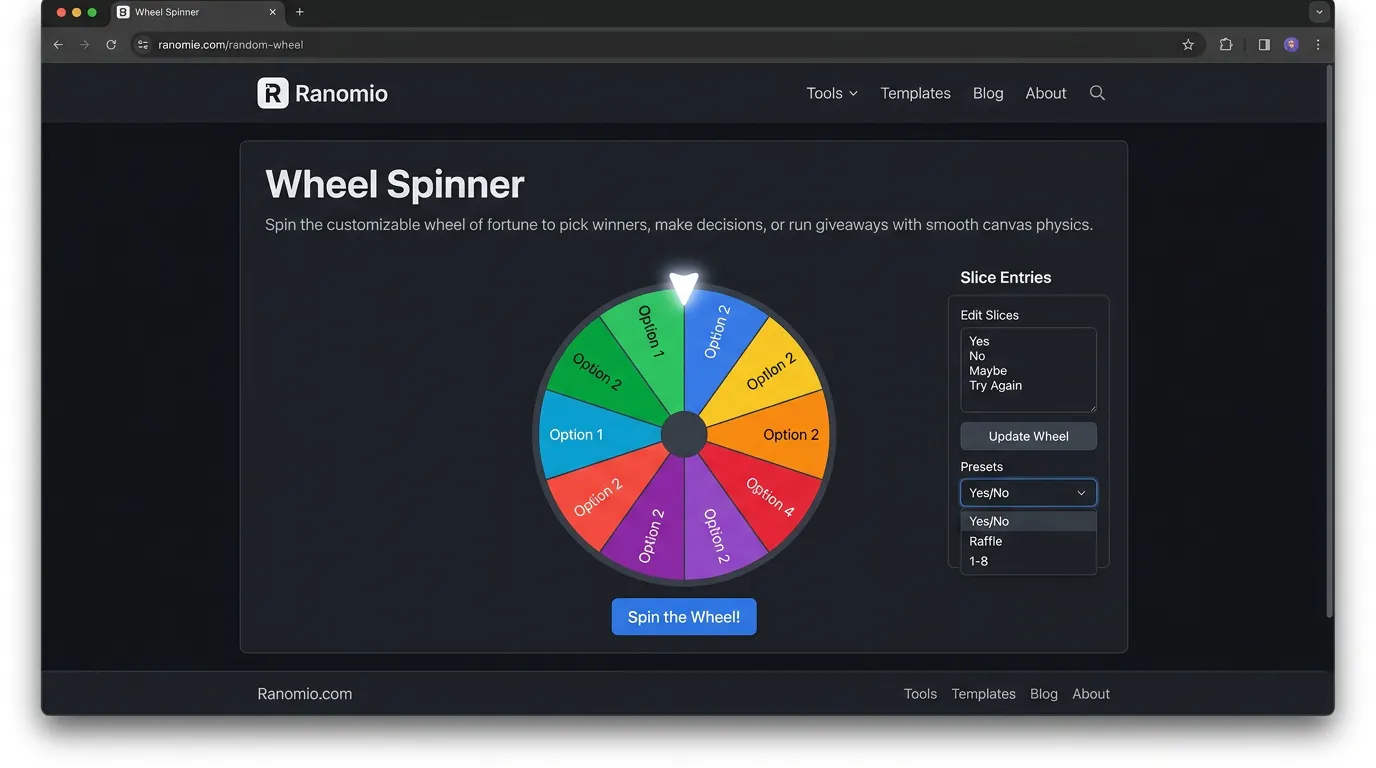1376x768 pixels.
Task: Open Tools in the footer links
Action: click(x=920, y=694)
